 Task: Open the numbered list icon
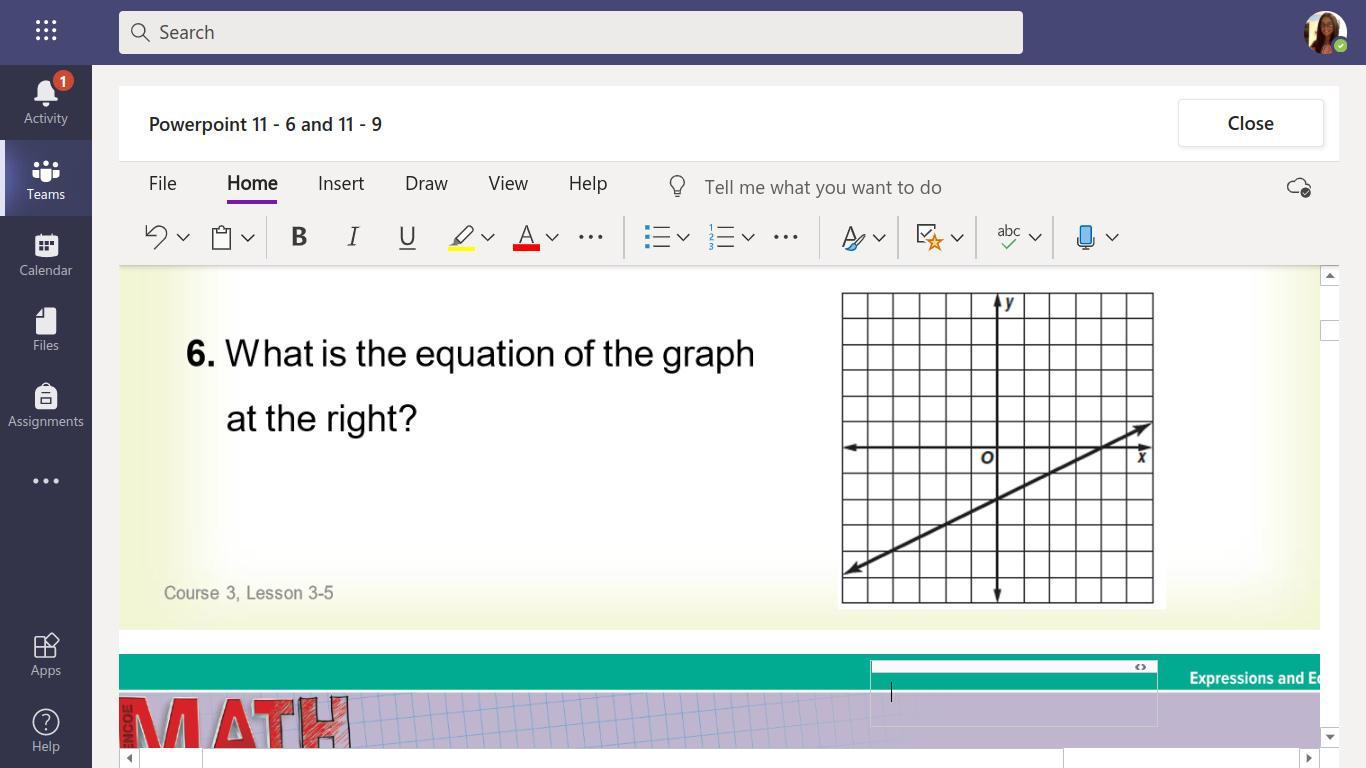(722, 237)
